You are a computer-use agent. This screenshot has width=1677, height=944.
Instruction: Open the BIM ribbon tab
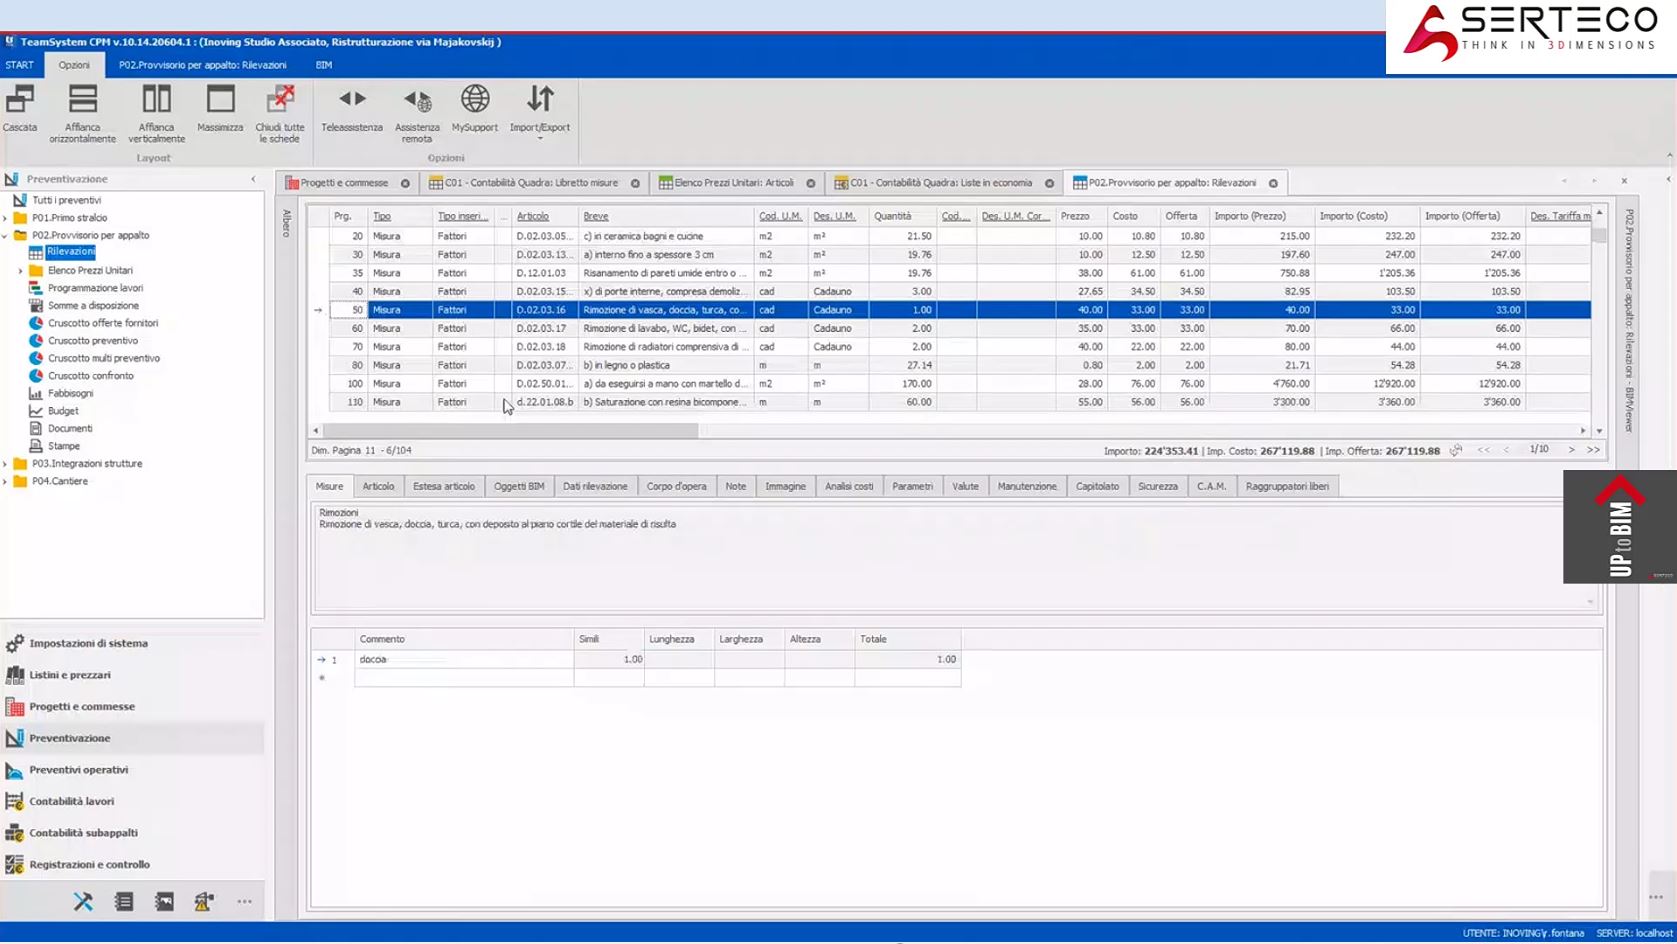[324, 65]
